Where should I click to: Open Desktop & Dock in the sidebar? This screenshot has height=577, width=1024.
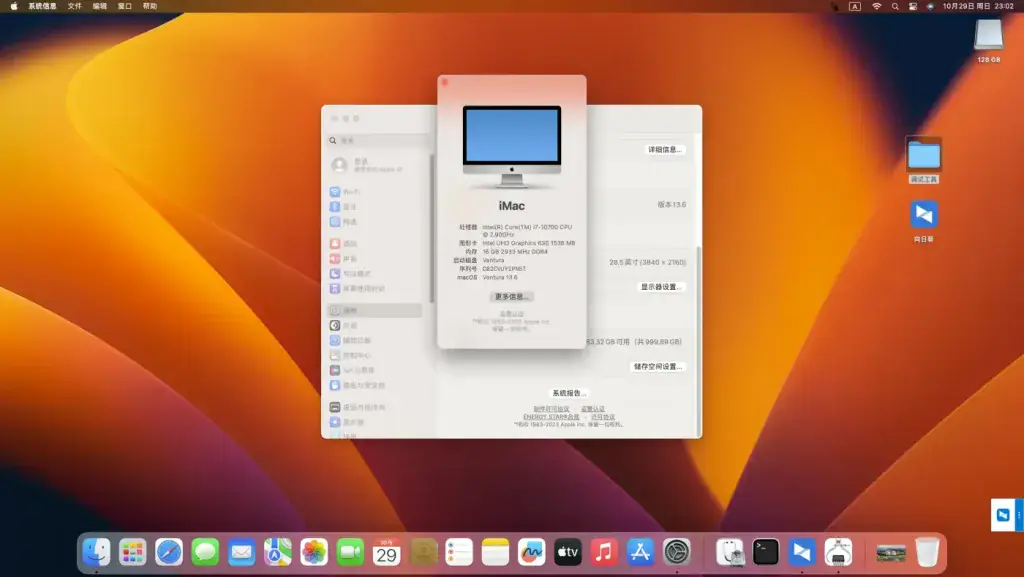pos(374,407)
